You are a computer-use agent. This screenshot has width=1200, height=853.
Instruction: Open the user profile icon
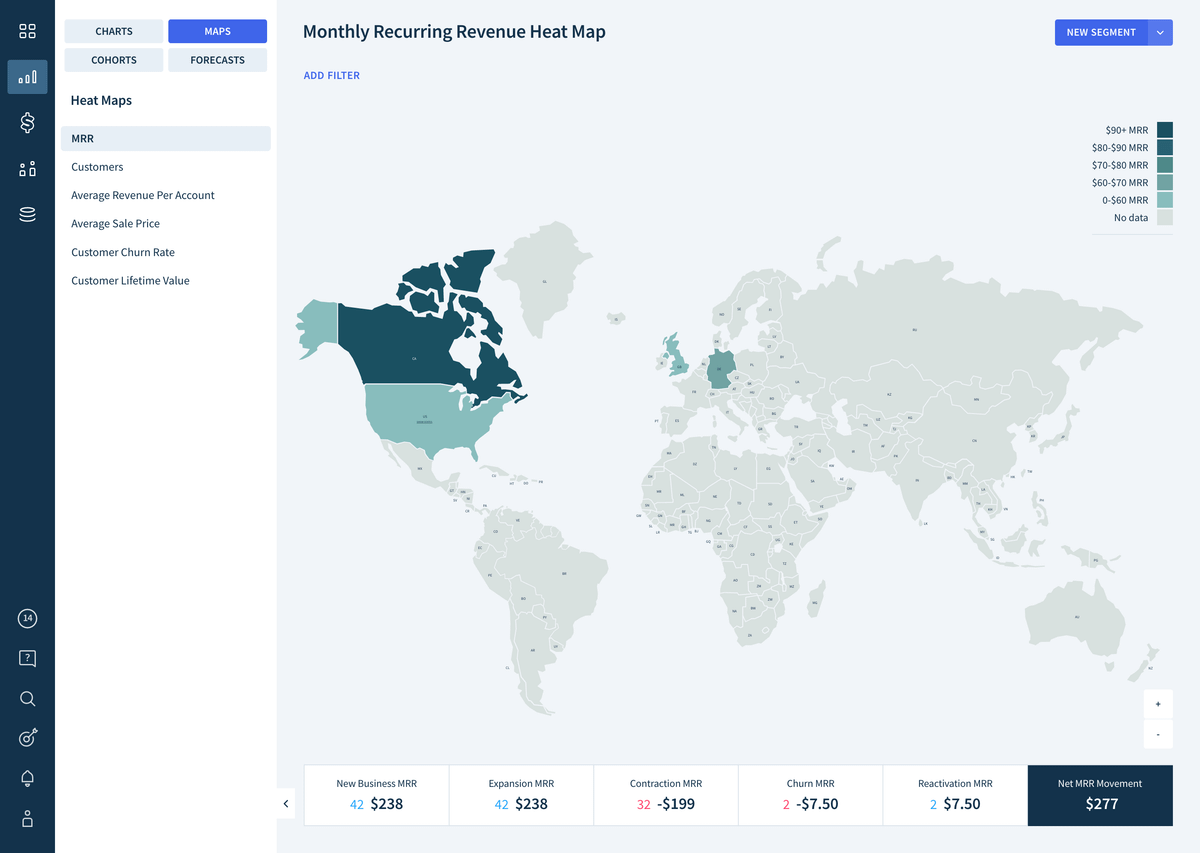[x=27, y=818]
